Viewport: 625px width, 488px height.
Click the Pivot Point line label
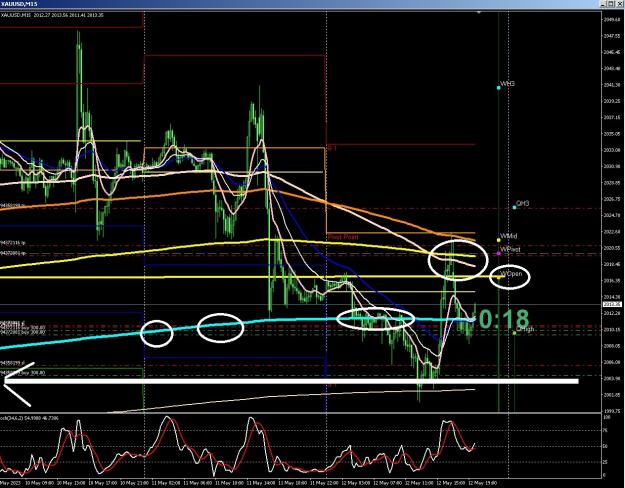tap(343, 237)
